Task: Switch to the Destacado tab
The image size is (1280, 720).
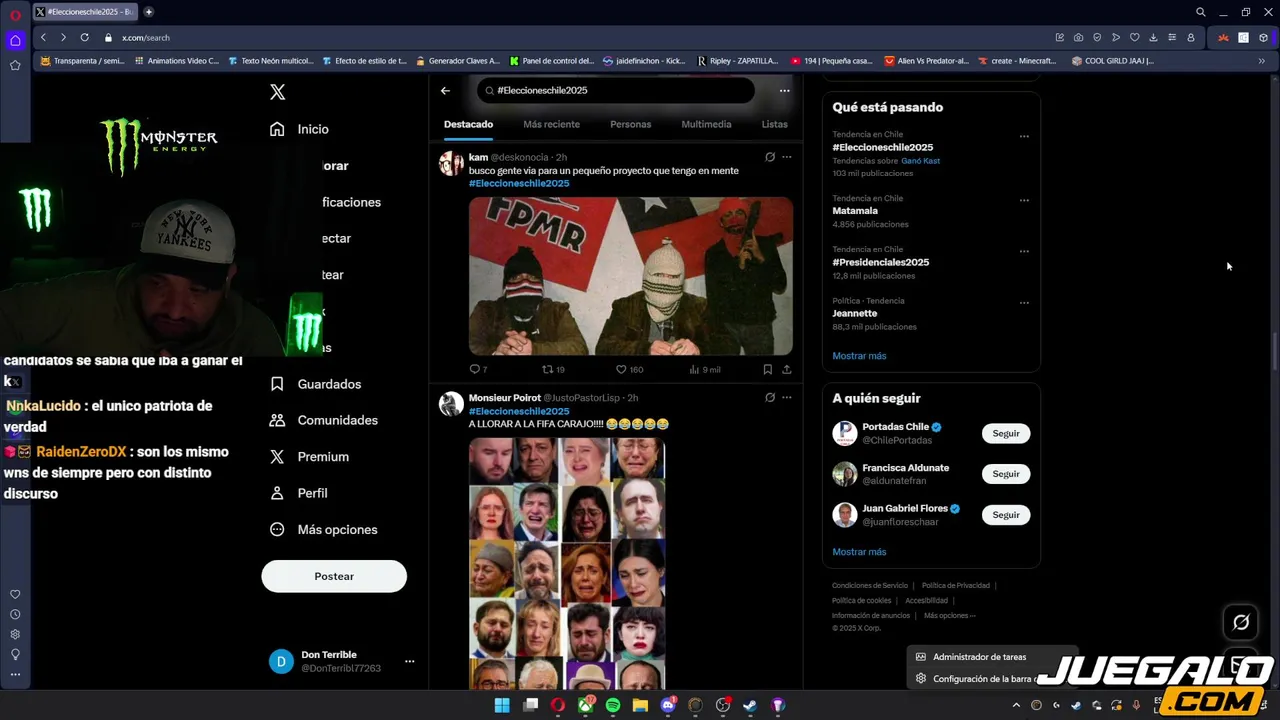Action: click(468, 124)
